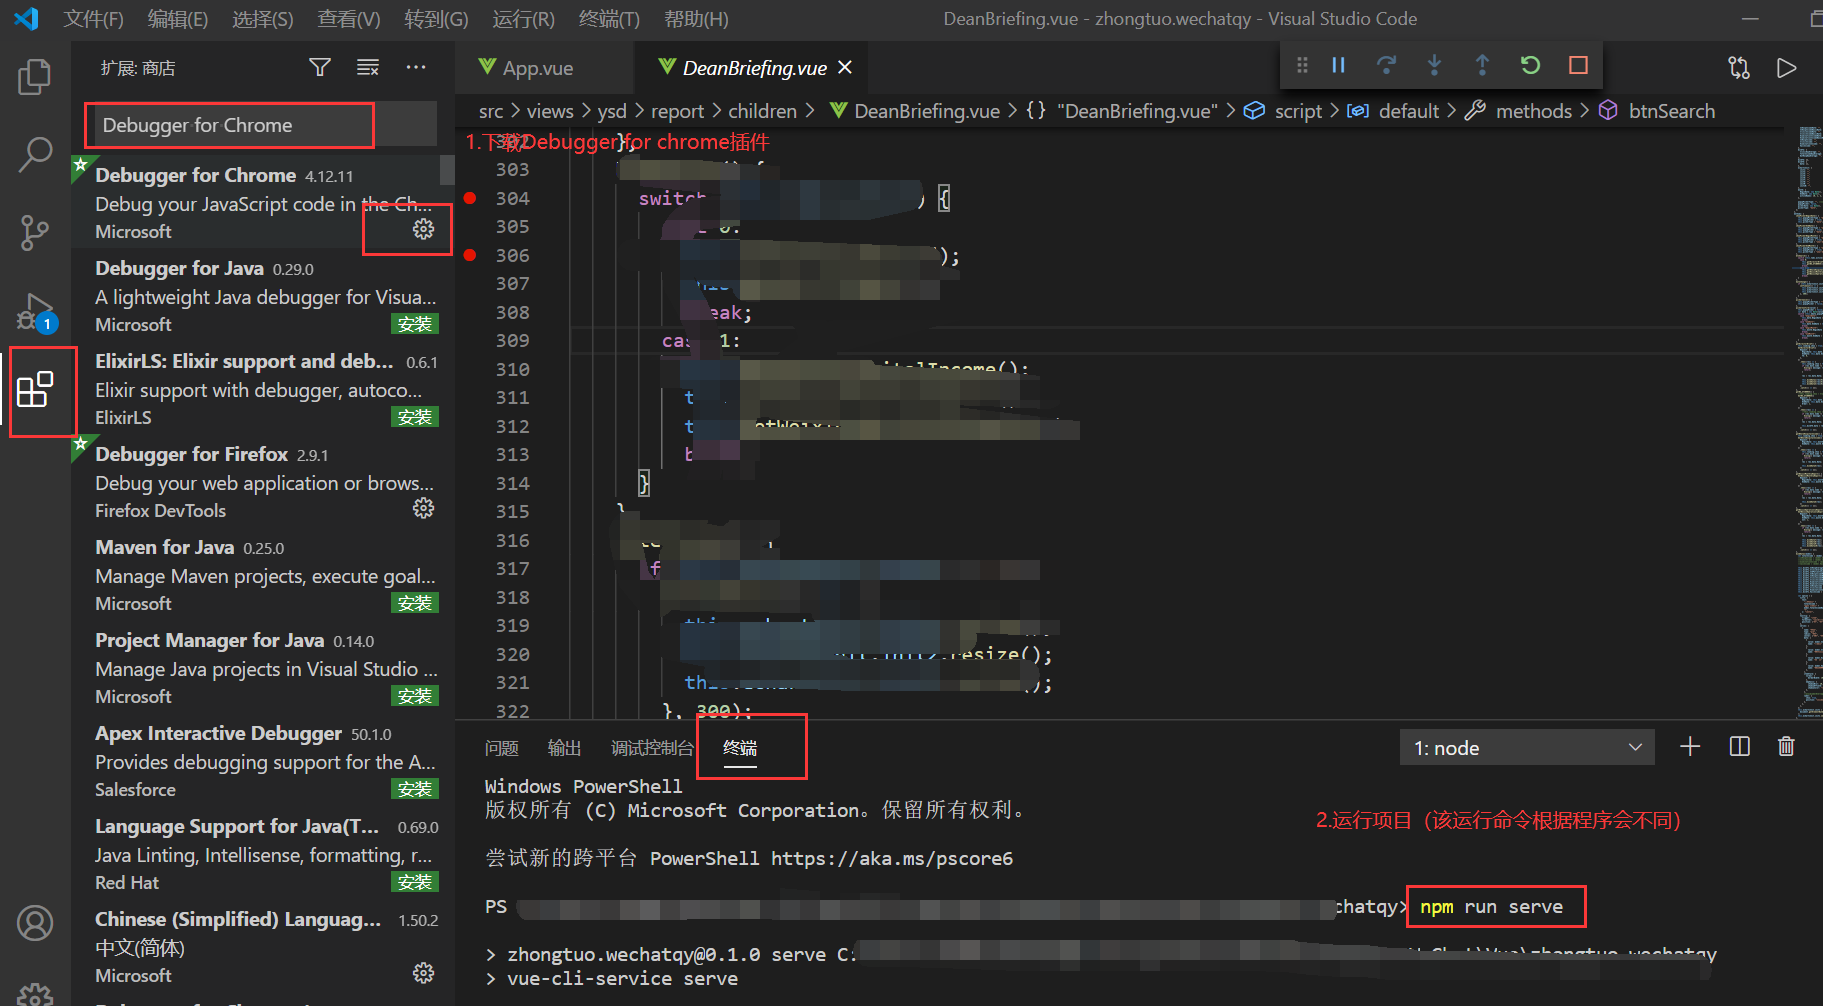Open the 文件(F) menu

[93, 19]
